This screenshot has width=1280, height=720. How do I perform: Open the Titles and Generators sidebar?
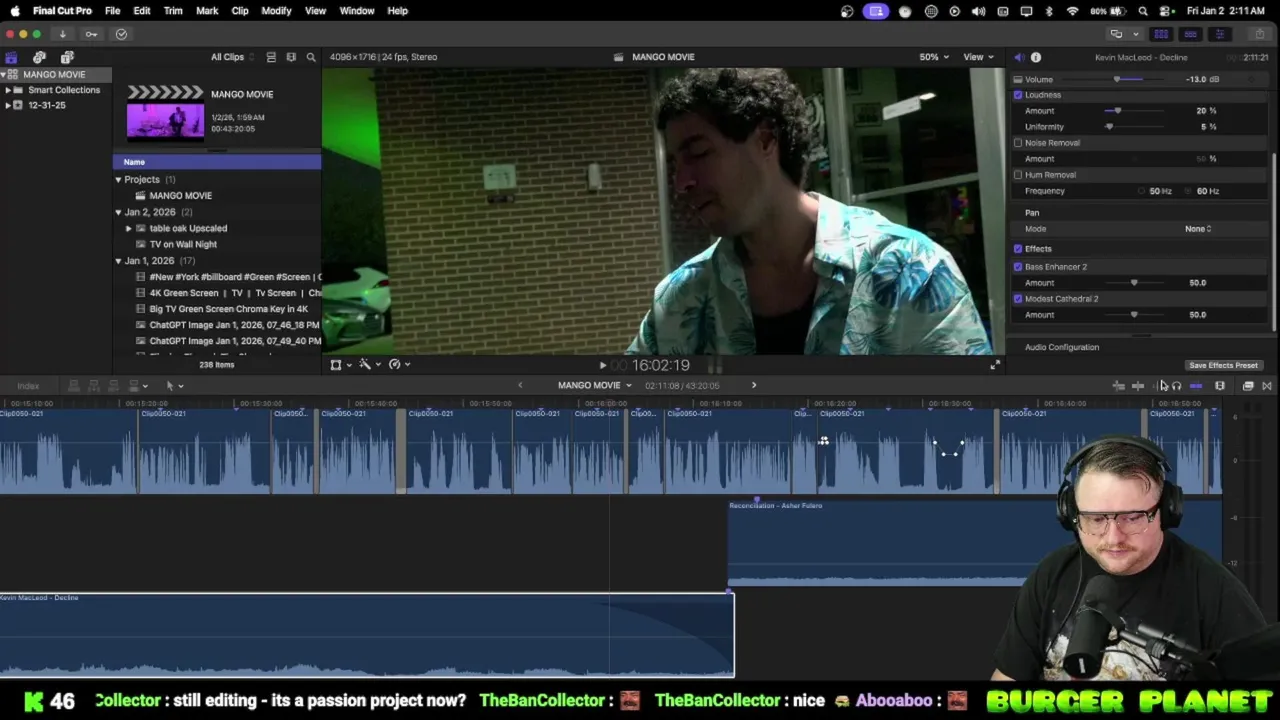[x=67, y=57]
